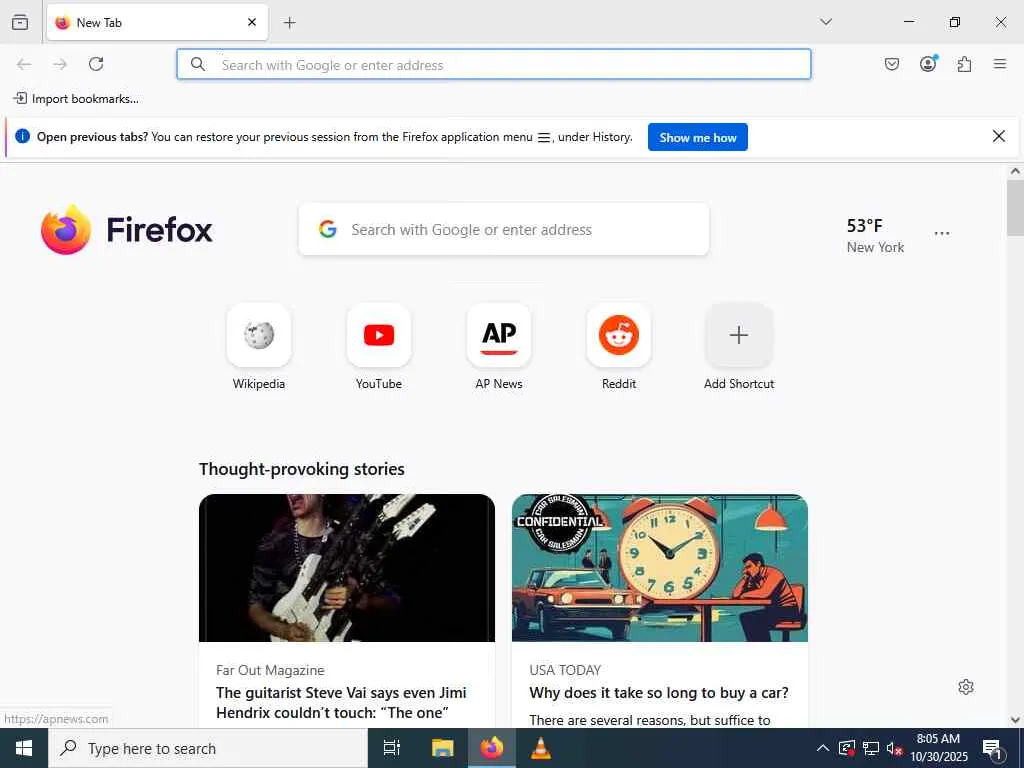1024x768 pixels.
Task: Click the Firefox logo on the new tab page
Action: click(x=127, y=230)
